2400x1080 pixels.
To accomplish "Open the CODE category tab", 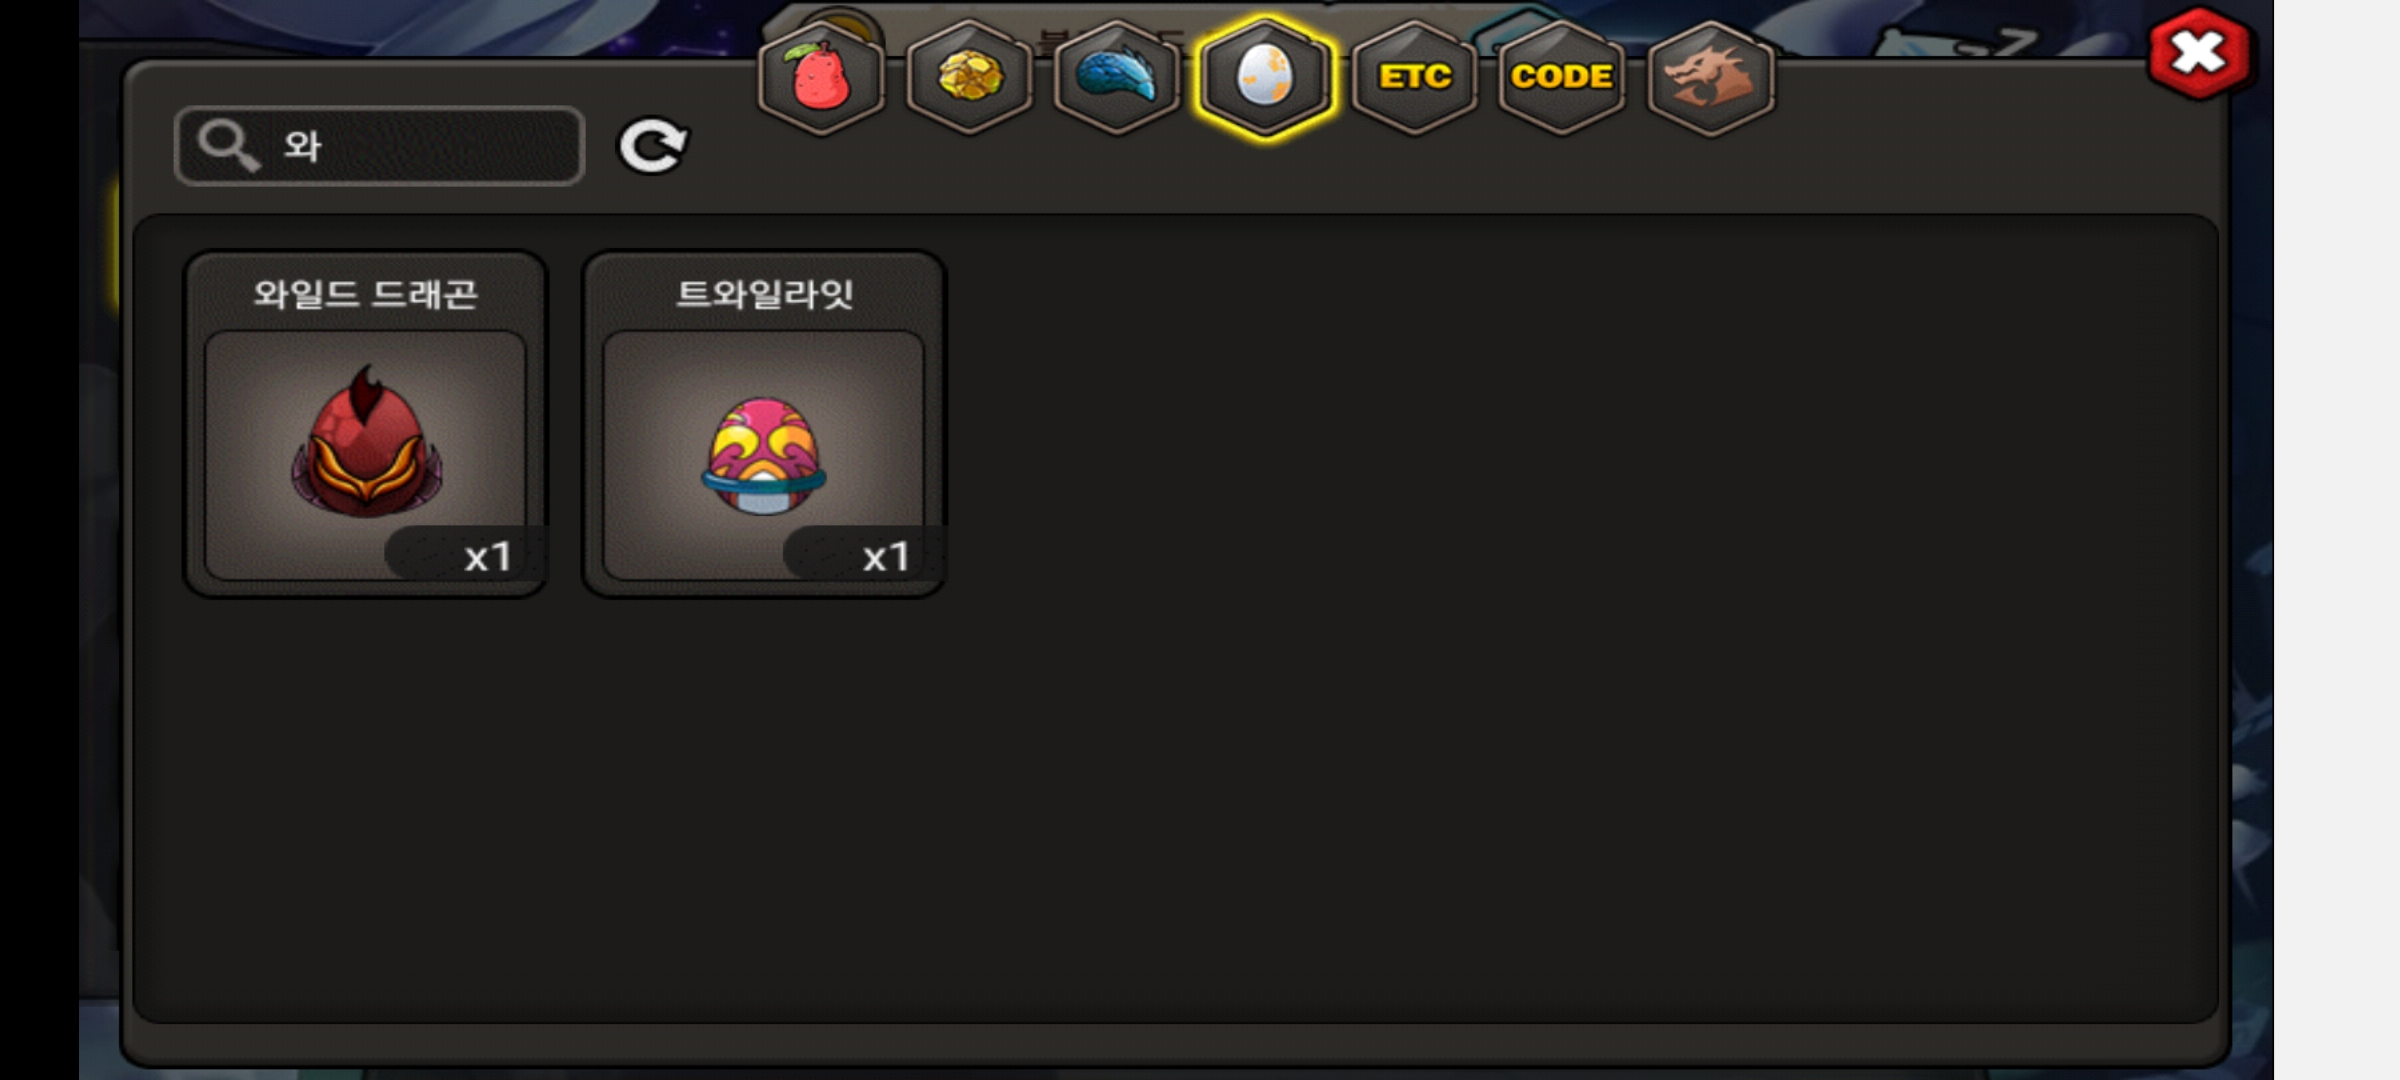I will tap(1561, 77).
